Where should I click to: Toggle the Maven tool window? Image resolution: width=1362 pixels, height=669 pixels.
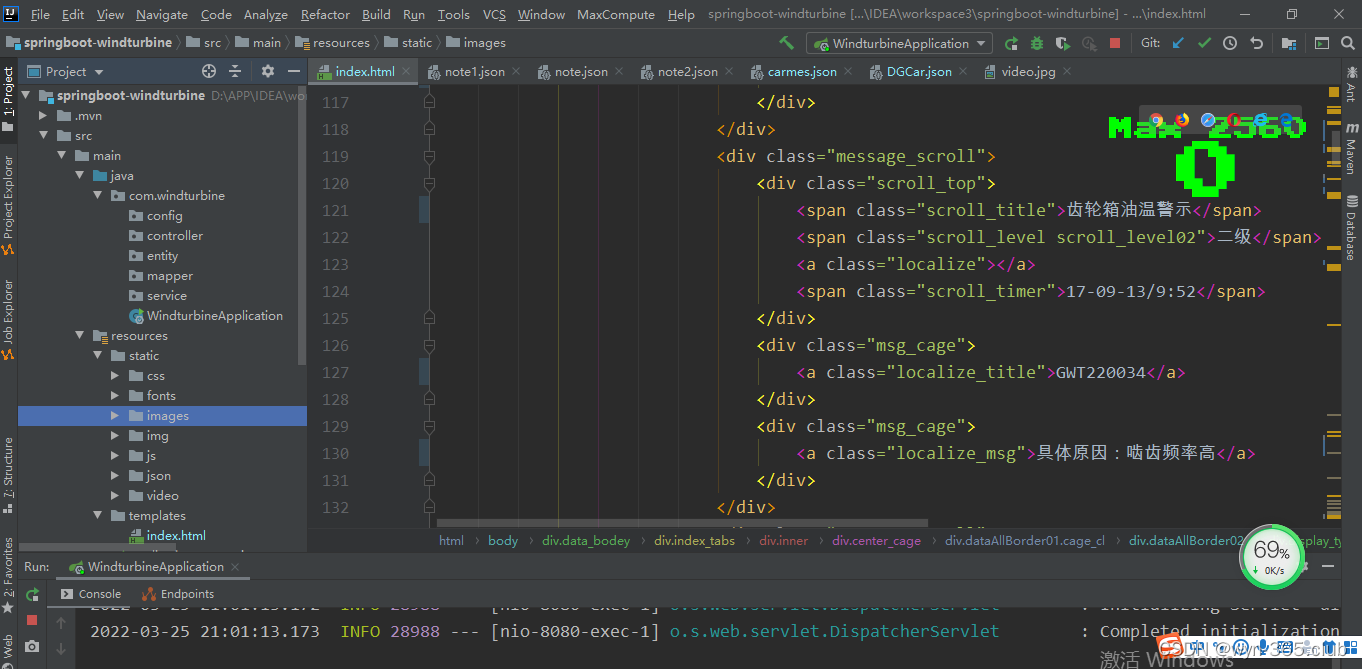pyautogui.click(x=1351, y=148)
